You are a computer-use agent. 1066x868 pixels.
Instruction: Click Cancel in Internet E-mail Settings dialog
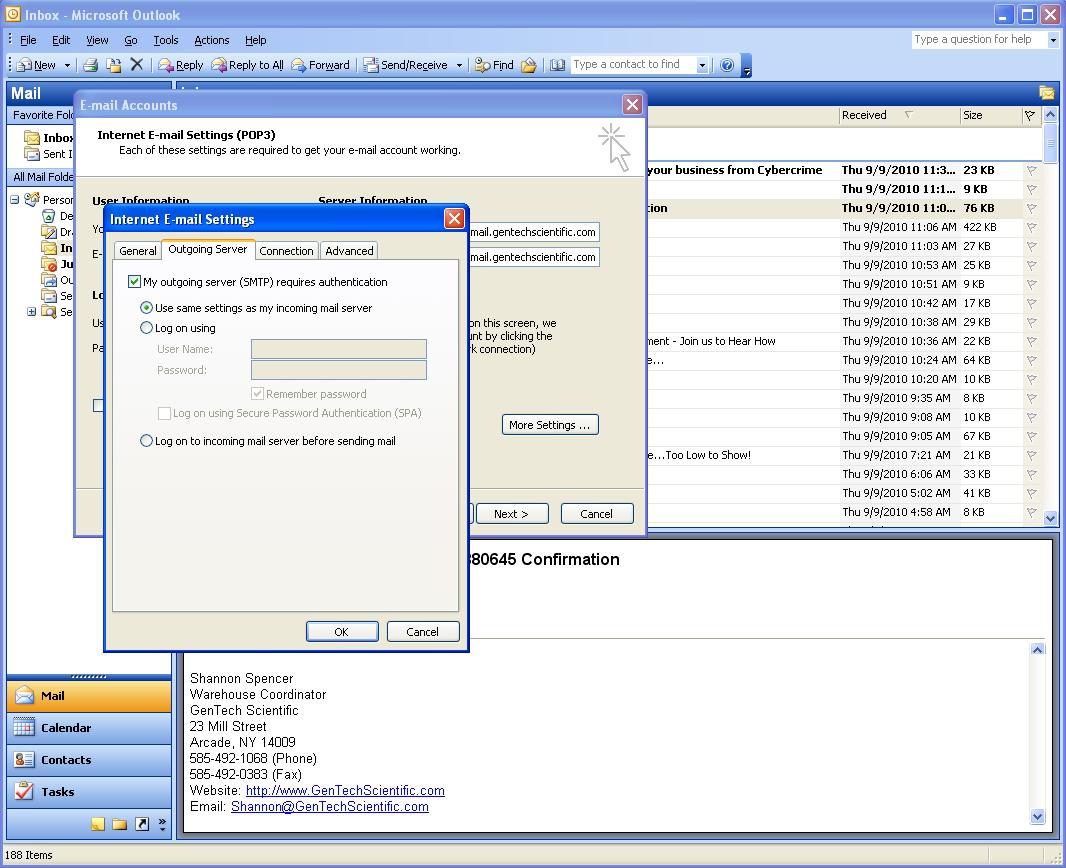pos(423,631)
